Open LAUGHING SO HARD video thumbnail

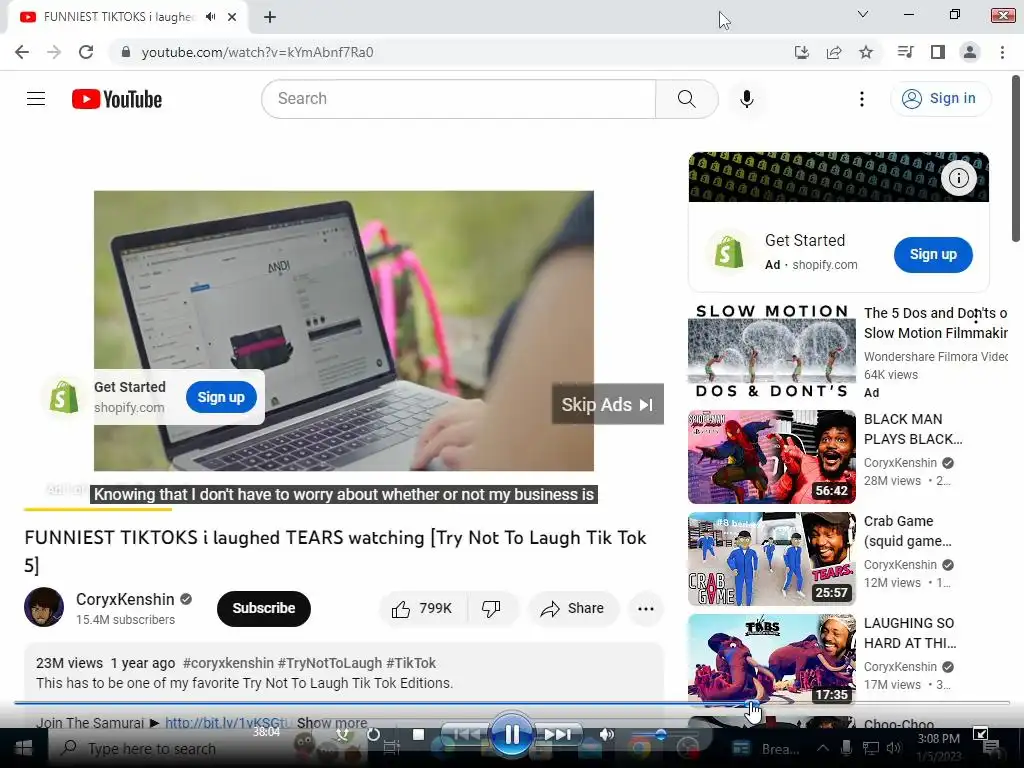tap(771, 660)
